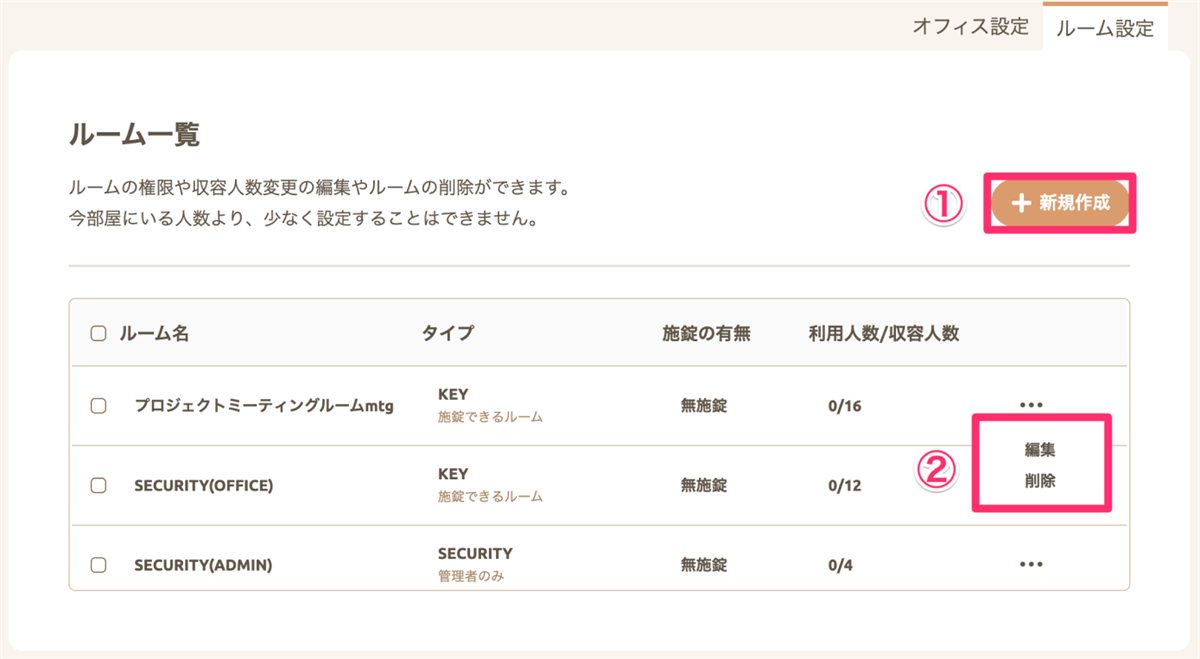Viewport: 1200px width, 659px height.
Task: Select the ルーム設定 tab
Action: [1105, 28]
